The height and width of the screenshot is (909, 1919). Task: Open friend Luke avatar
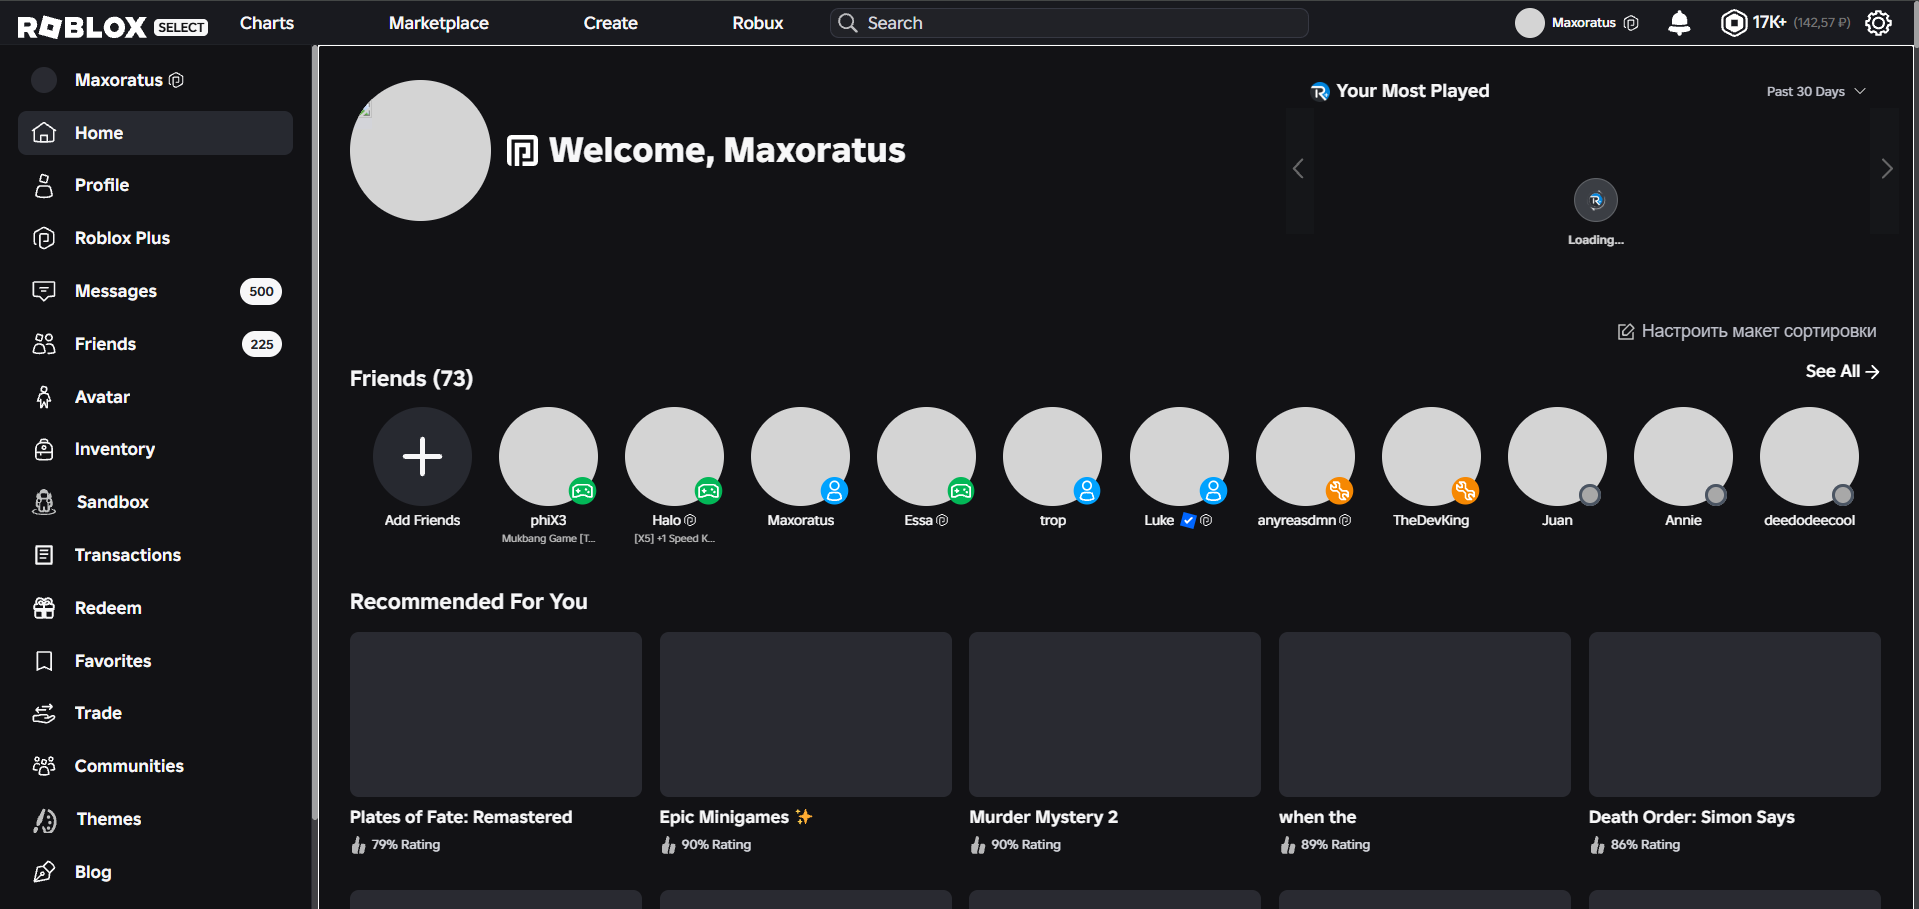point(1179,456)
